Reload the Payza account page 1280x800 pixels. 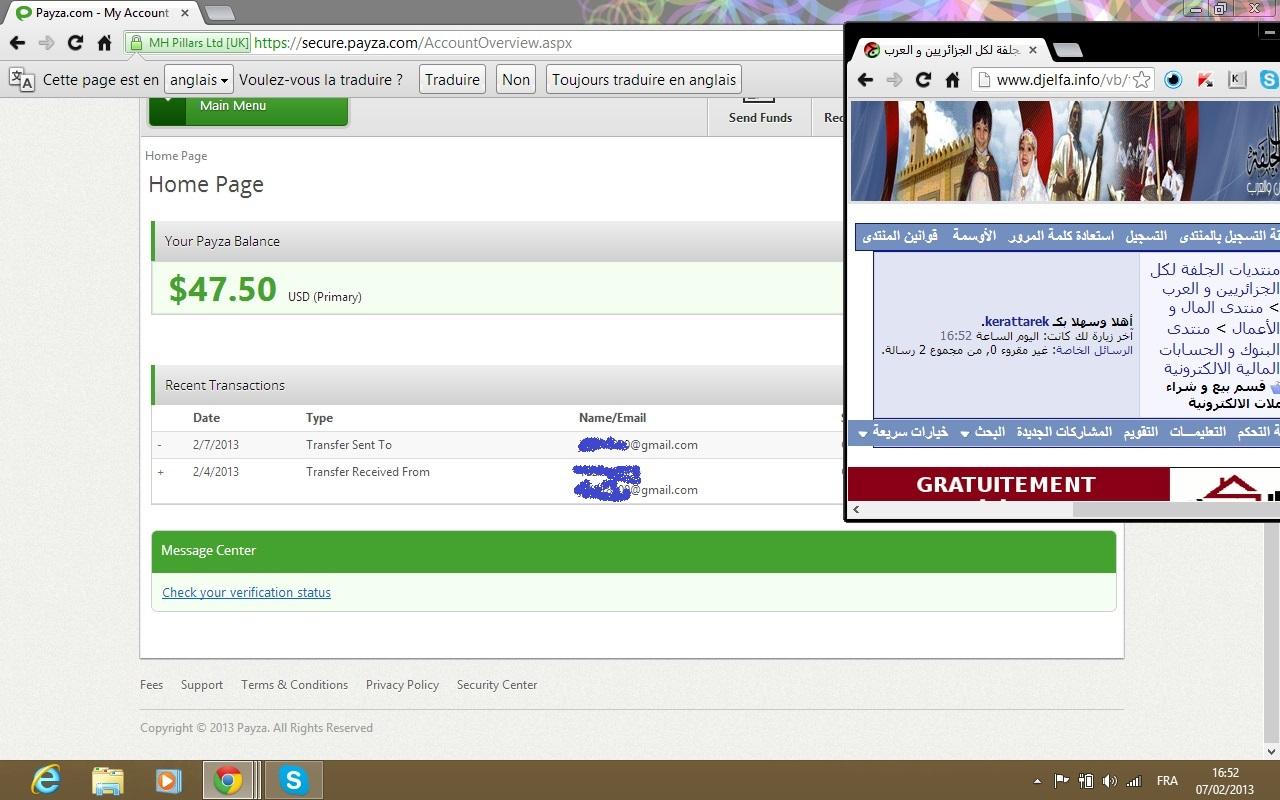(x=75, y=43)
